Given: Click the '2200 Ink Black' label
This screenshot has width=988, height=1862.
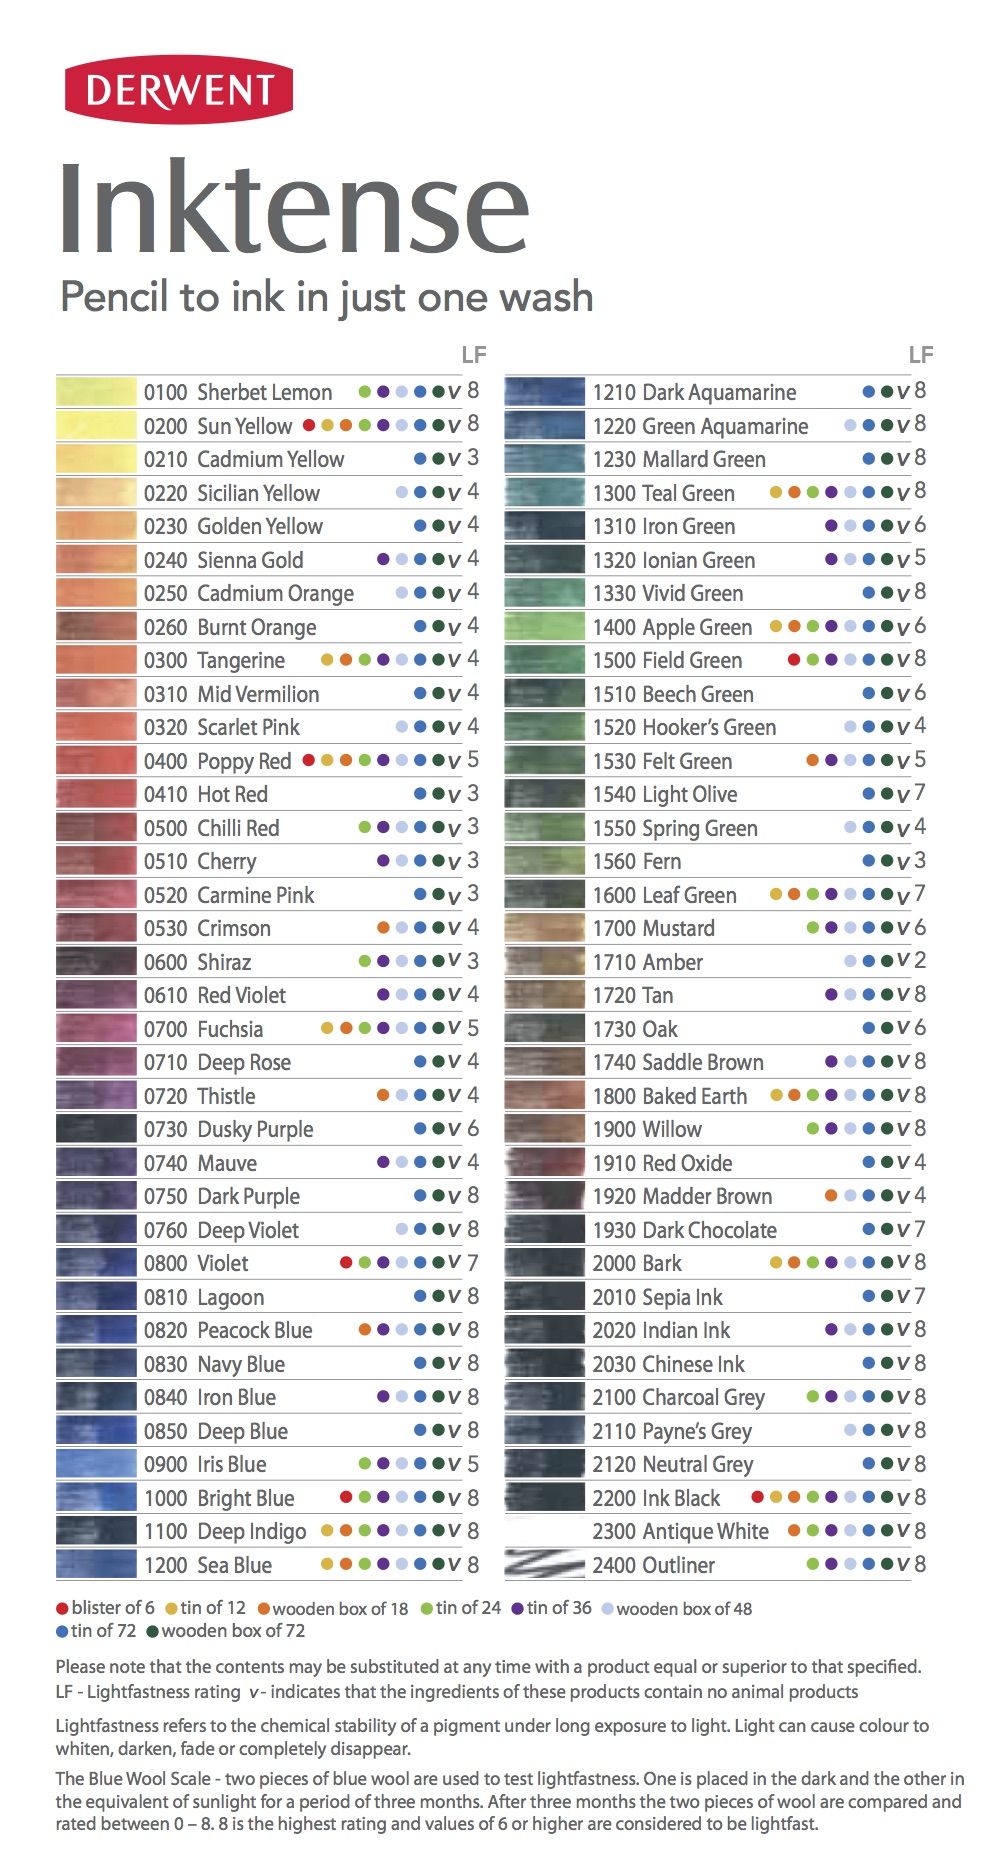Looking at the screenshot, I should click(x=656, y=1498).
